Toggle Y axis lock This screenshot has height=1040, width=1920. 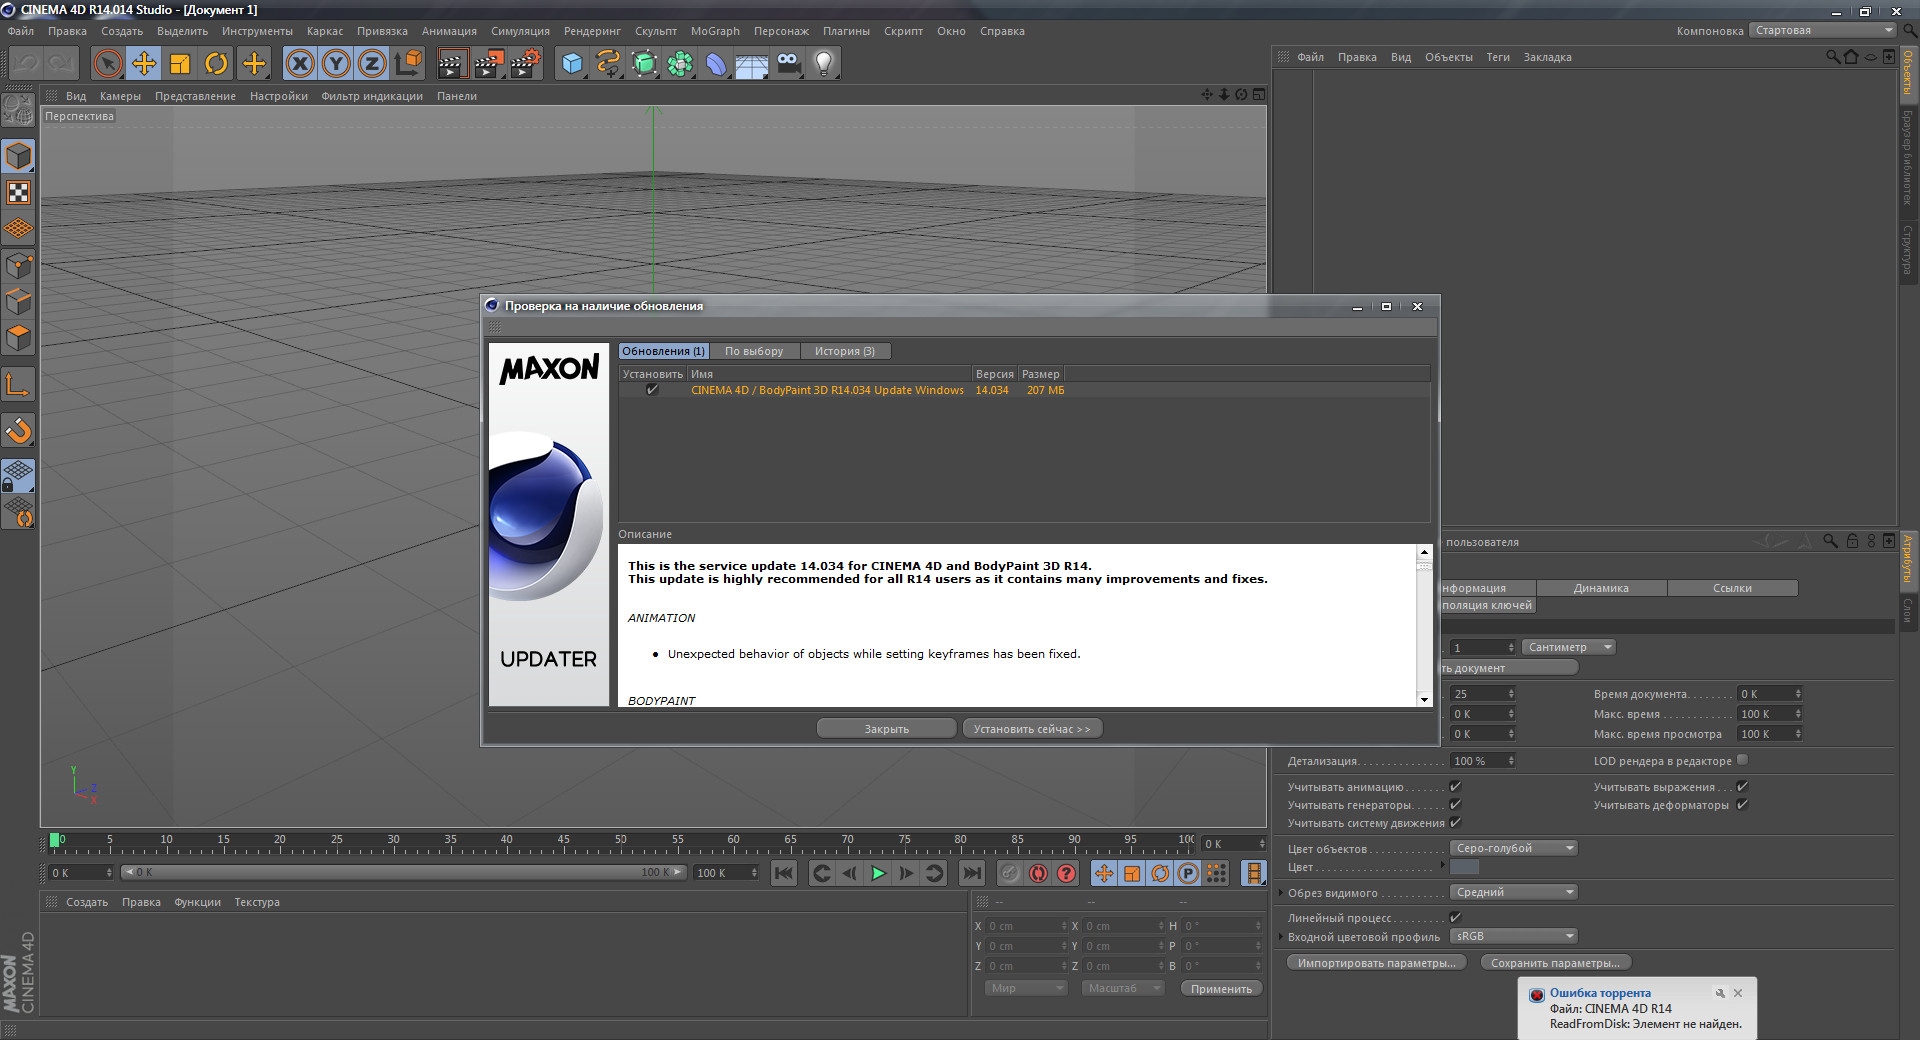(x=336, y=63)
